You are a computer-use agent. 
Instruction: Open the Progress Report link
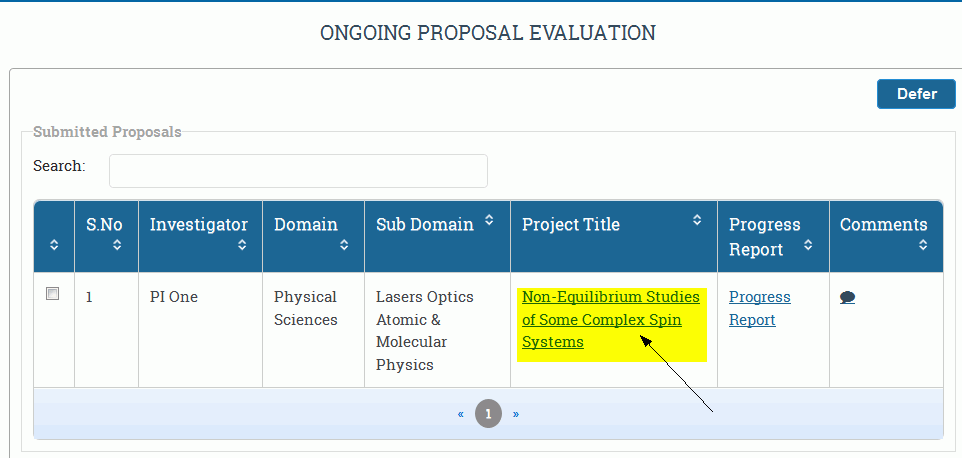(760, 308)
